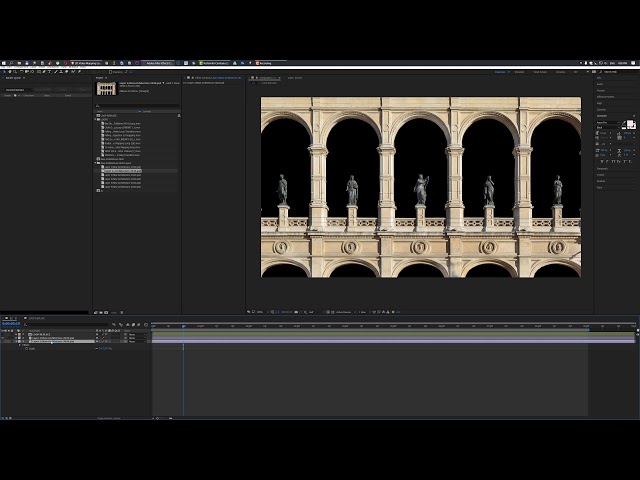Screen dimensions: 640x480
Task: Open viewer magnification ratio dropdown
Action: (260, 312)
